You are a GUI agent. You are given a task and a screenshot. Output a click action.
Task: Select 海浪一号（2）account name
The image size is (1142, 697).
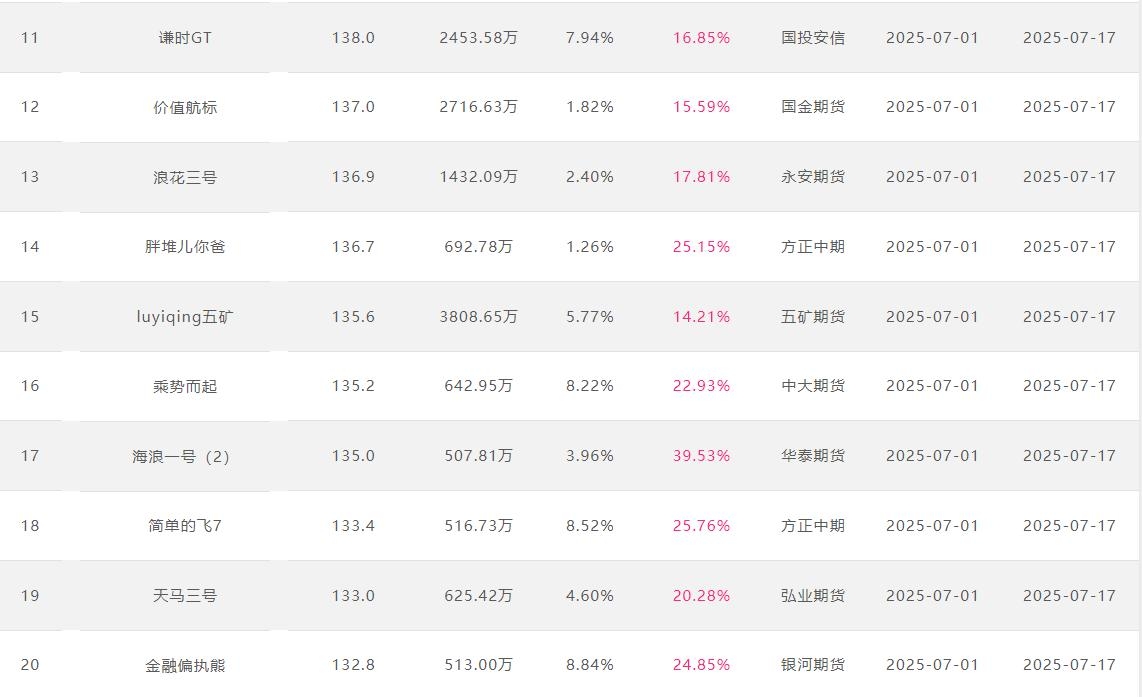[181, 456]
